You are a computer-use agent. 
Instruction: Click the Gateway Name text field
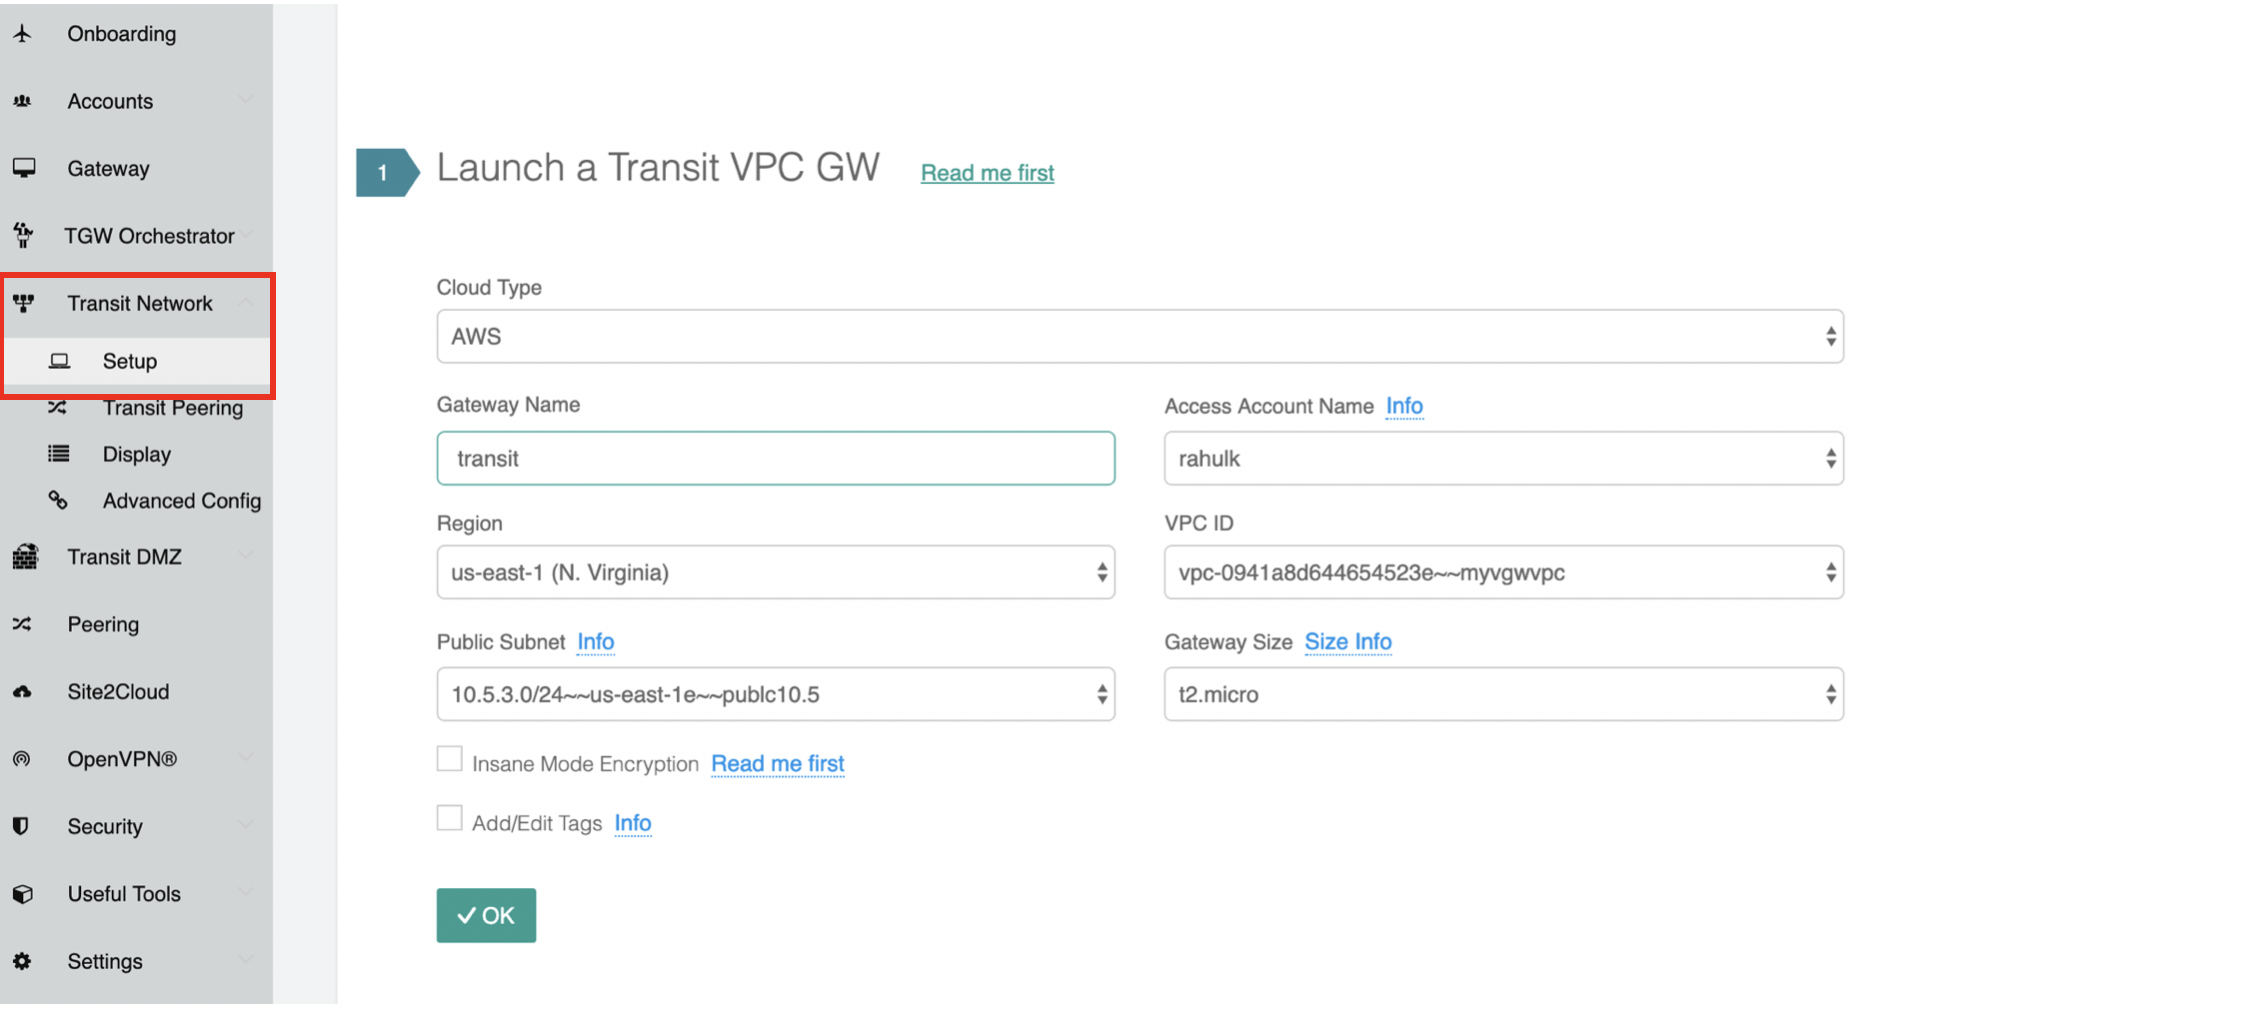(x=775, y=459)
